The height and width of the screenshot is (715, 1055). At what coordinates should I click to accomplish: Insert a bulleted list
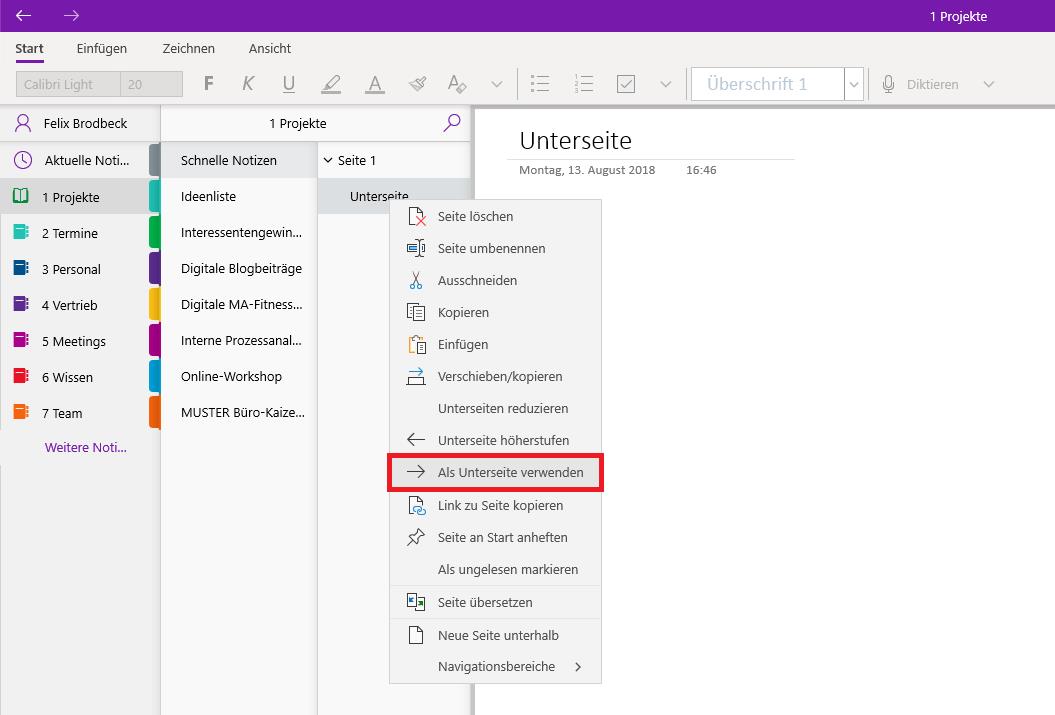(540, 83)
